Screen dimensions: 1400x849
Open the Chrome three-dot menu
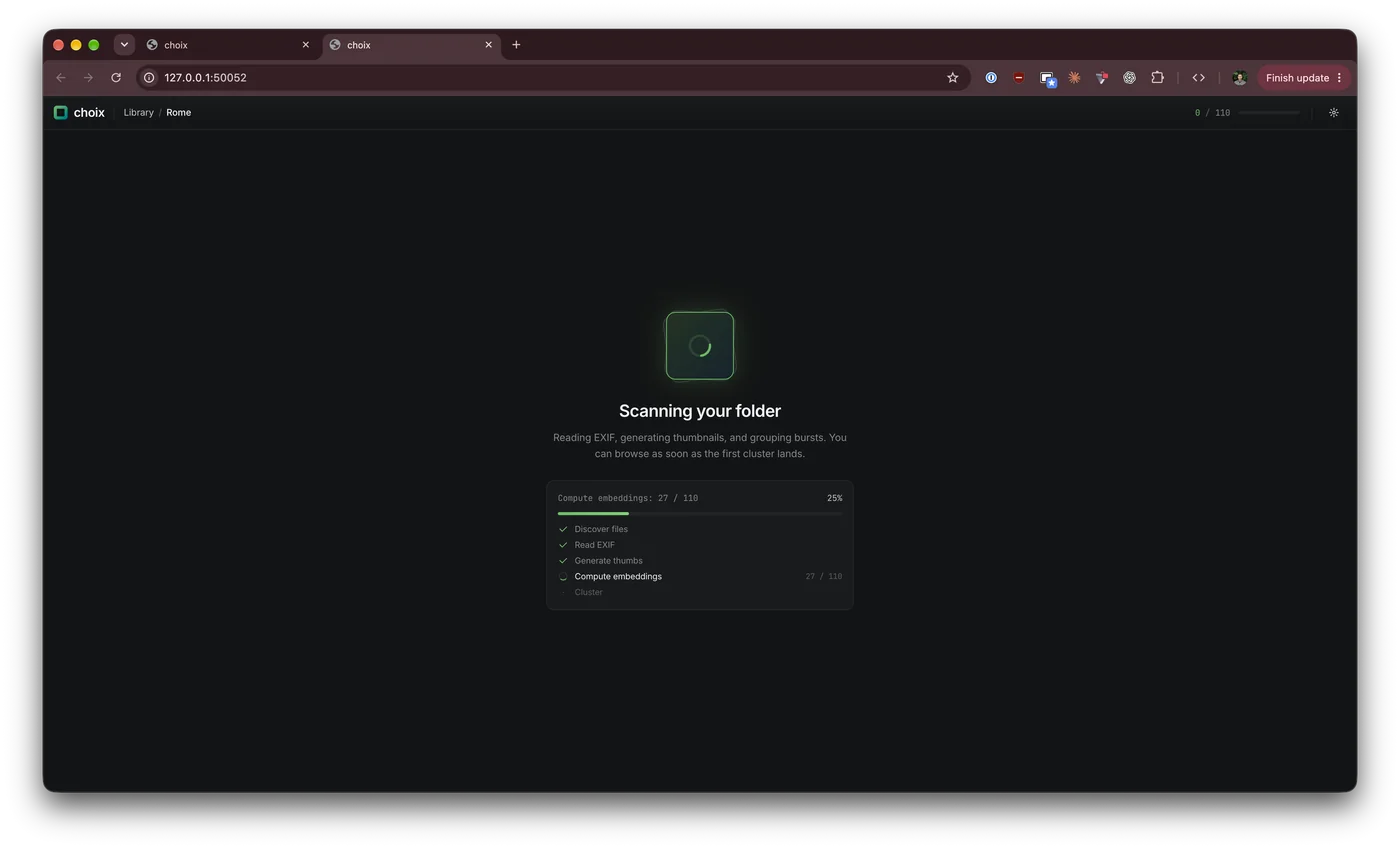click(x=1339, y=78)
